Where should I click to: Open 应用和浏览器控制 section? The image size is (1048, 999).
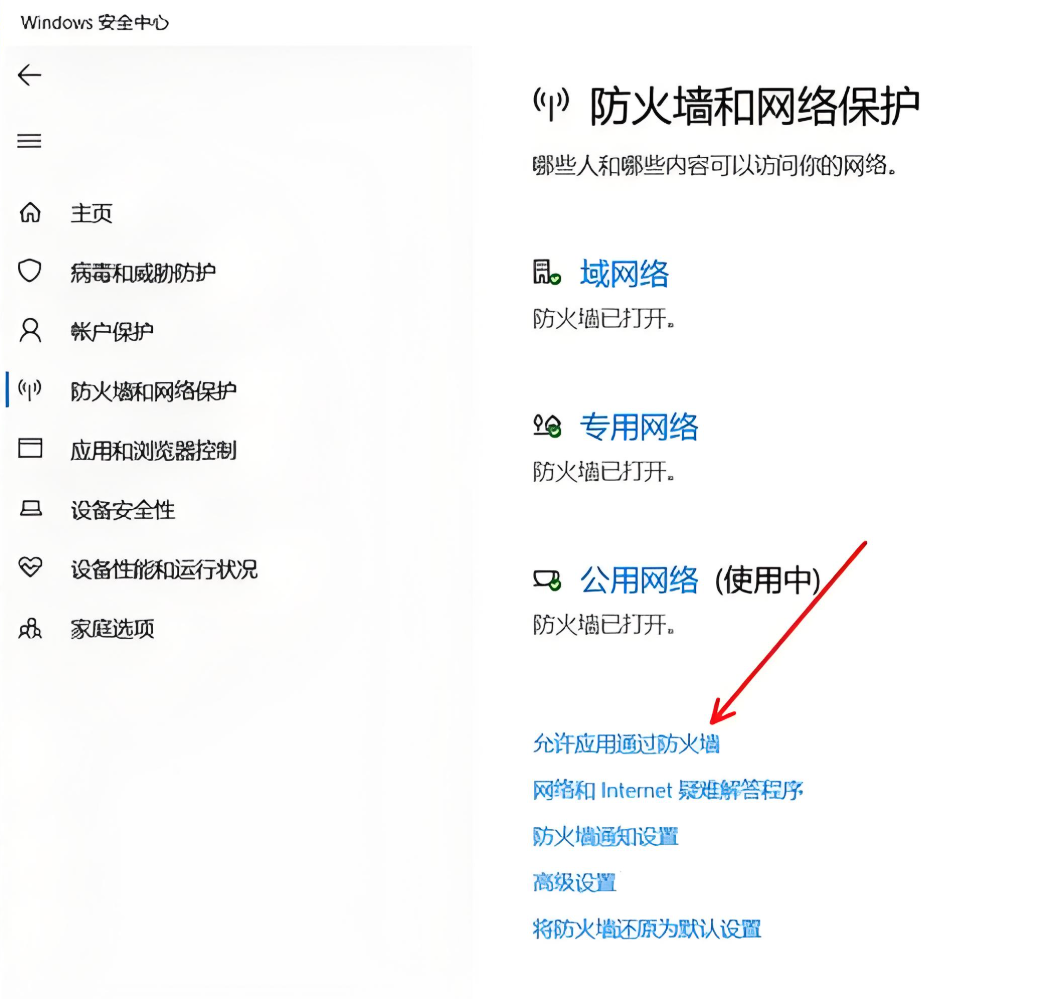[154, 450]
